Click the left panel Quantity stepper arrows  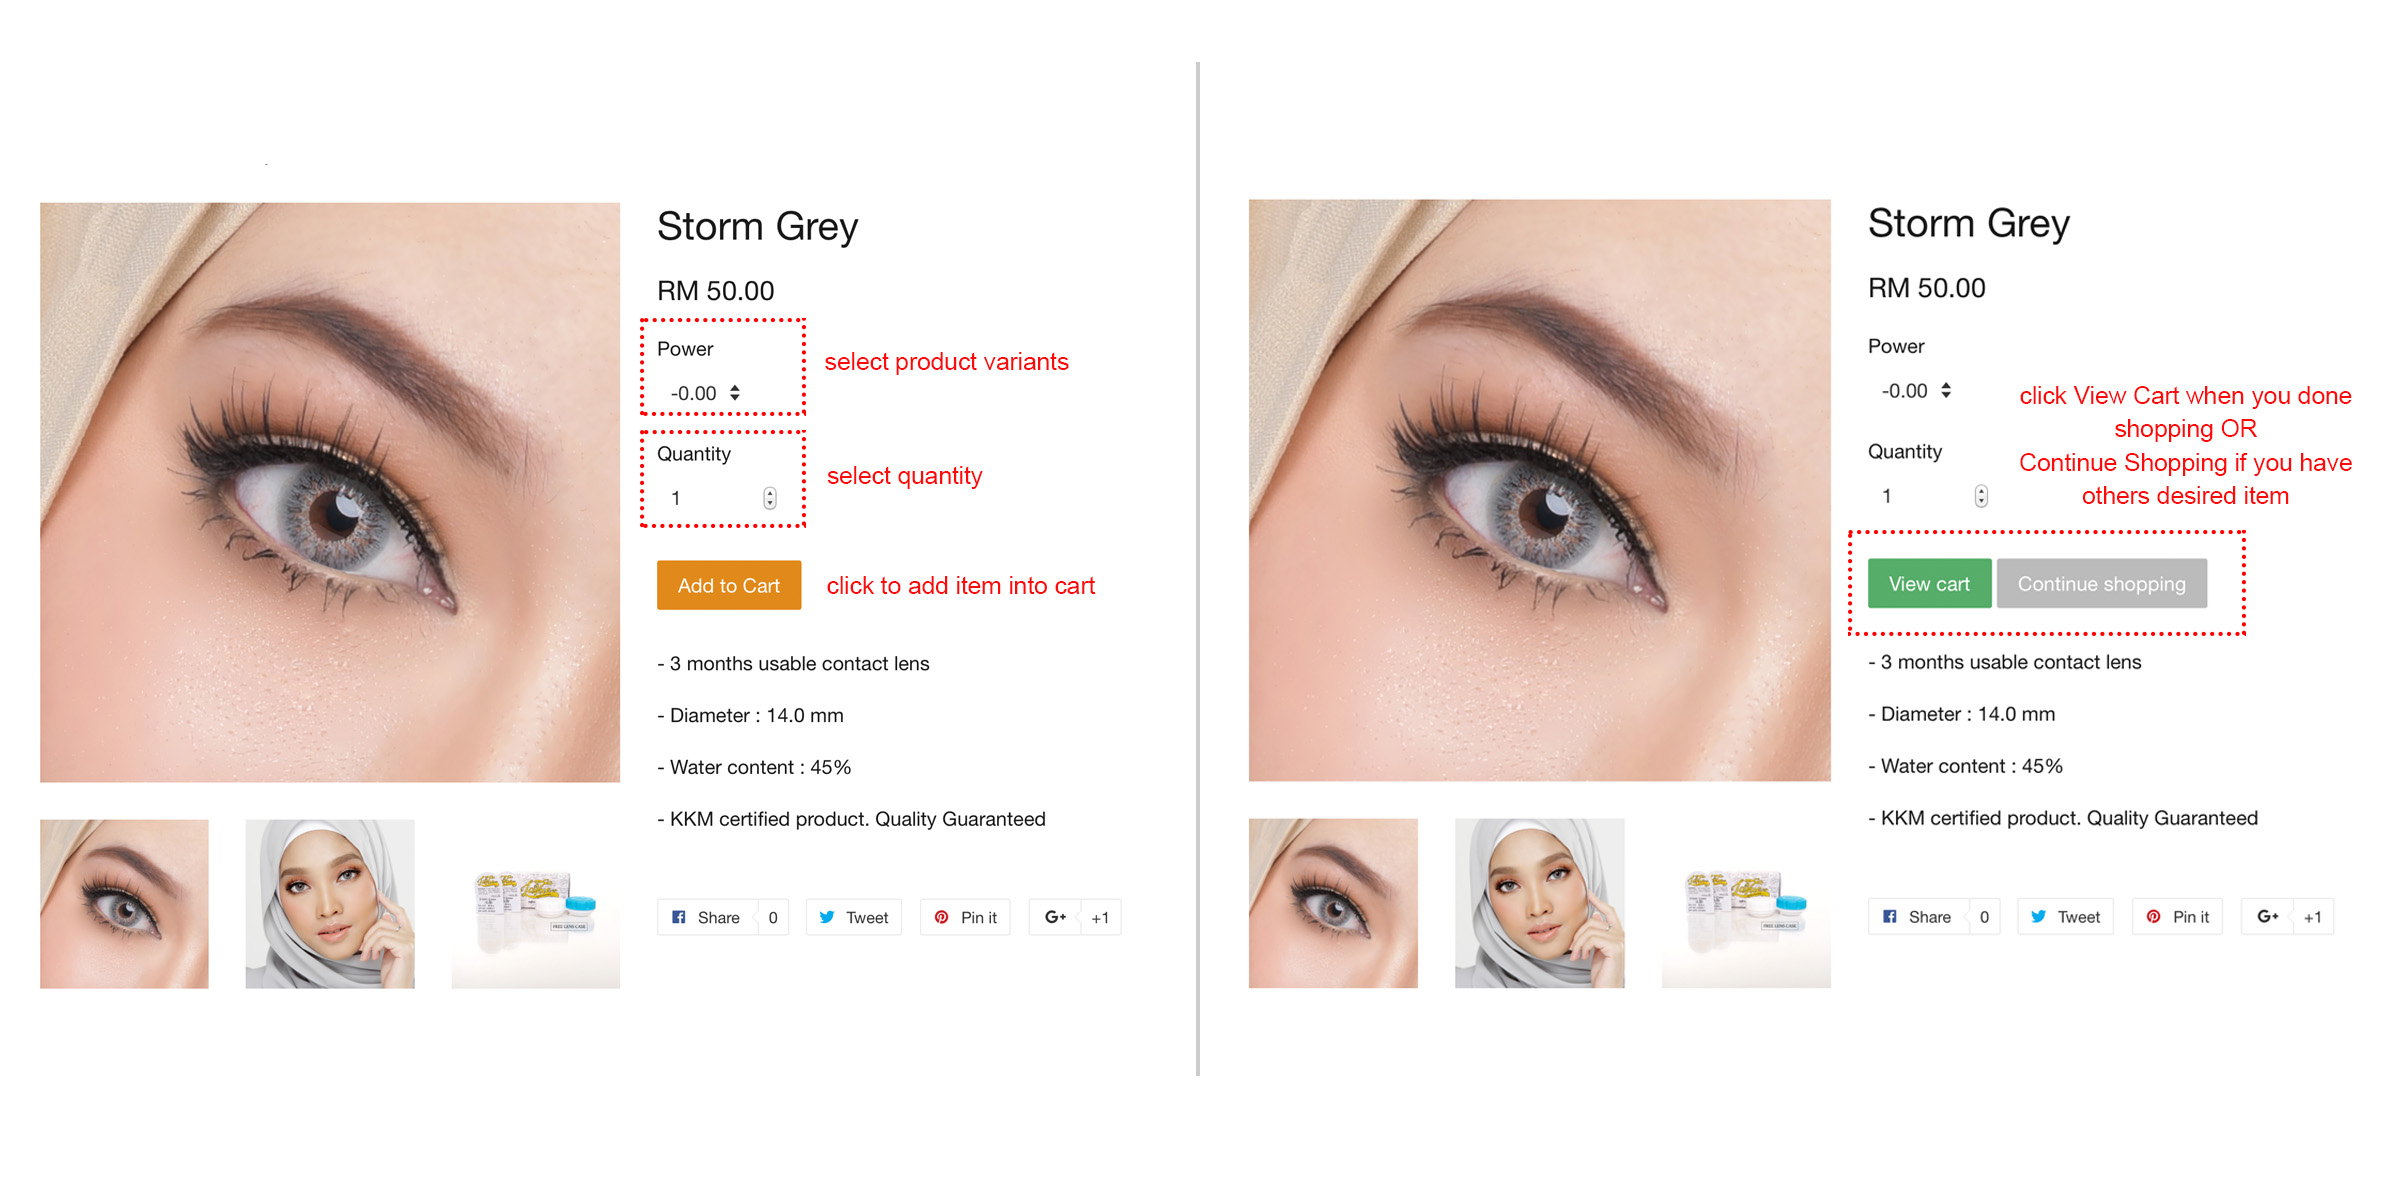(x=770, y=498)
